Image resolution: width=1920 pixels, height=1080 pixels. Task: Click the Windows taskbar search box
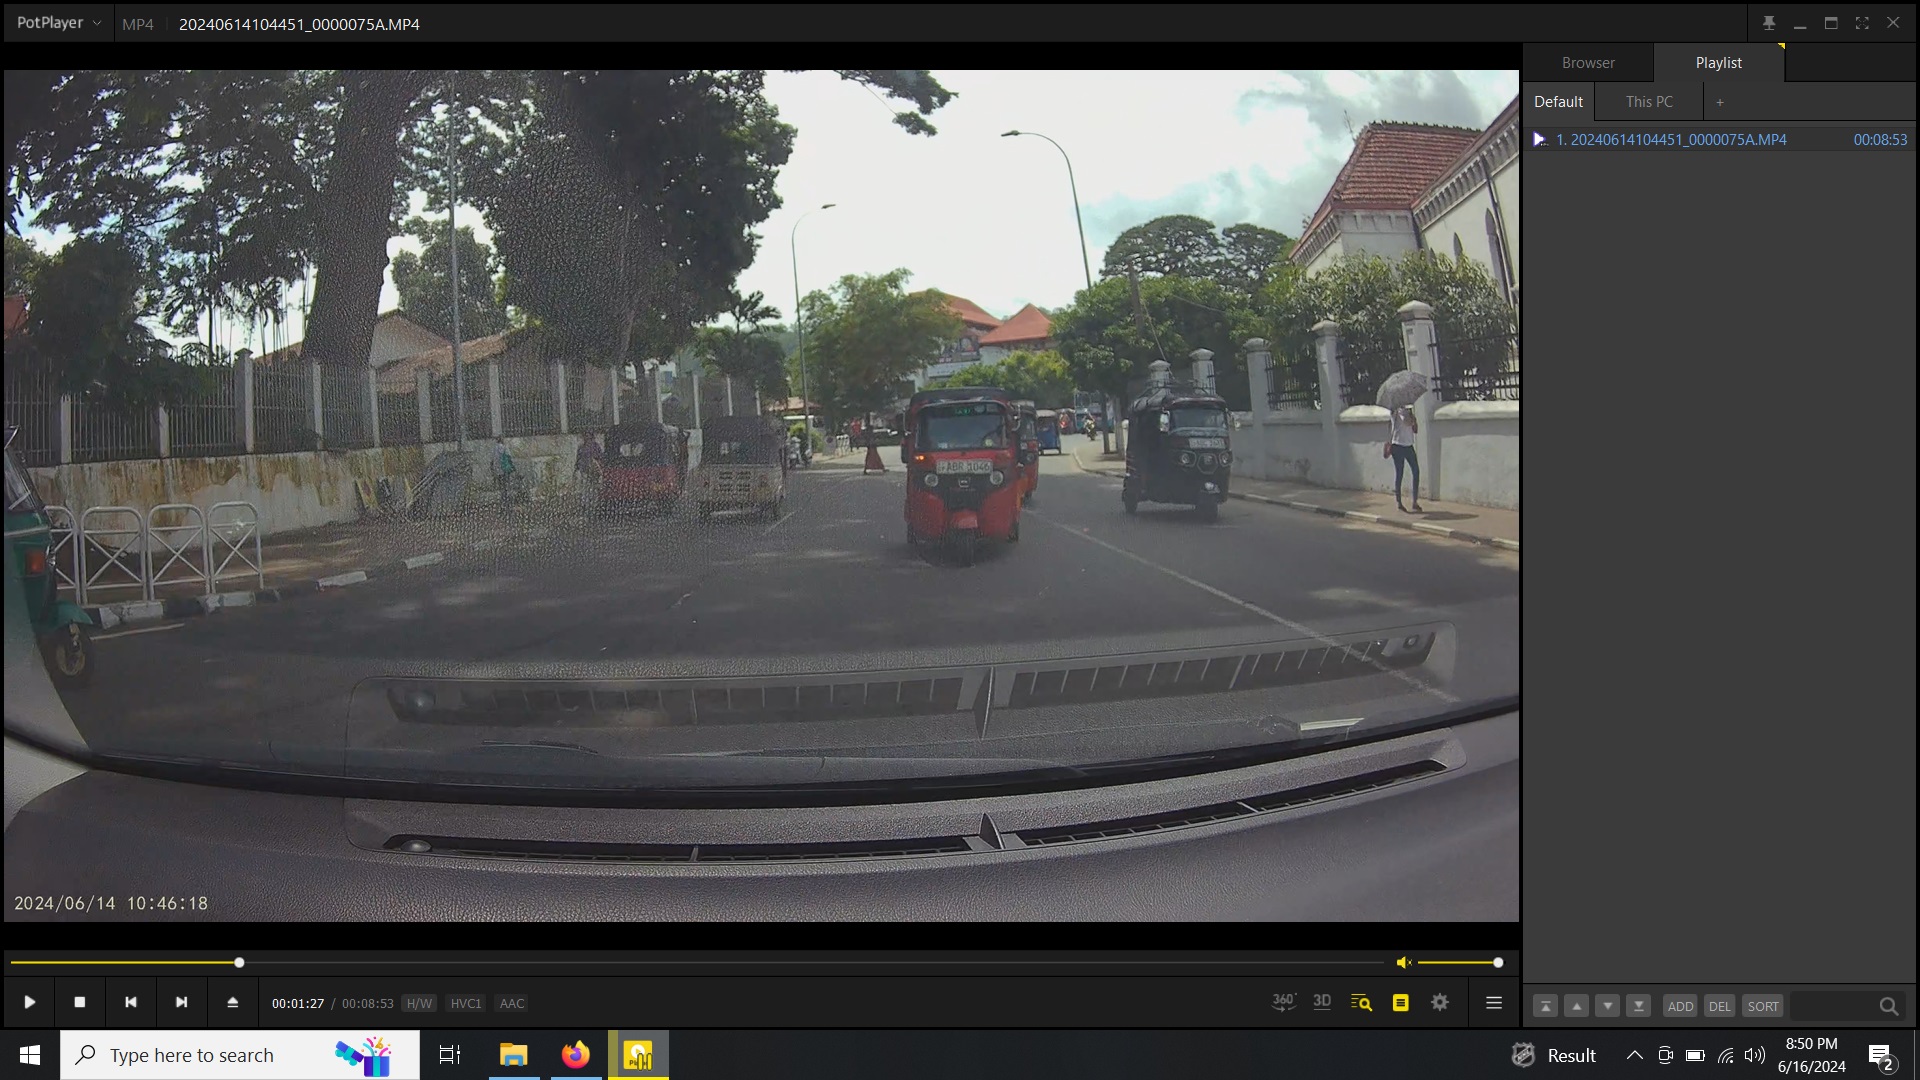click(x=240, y=1055)
